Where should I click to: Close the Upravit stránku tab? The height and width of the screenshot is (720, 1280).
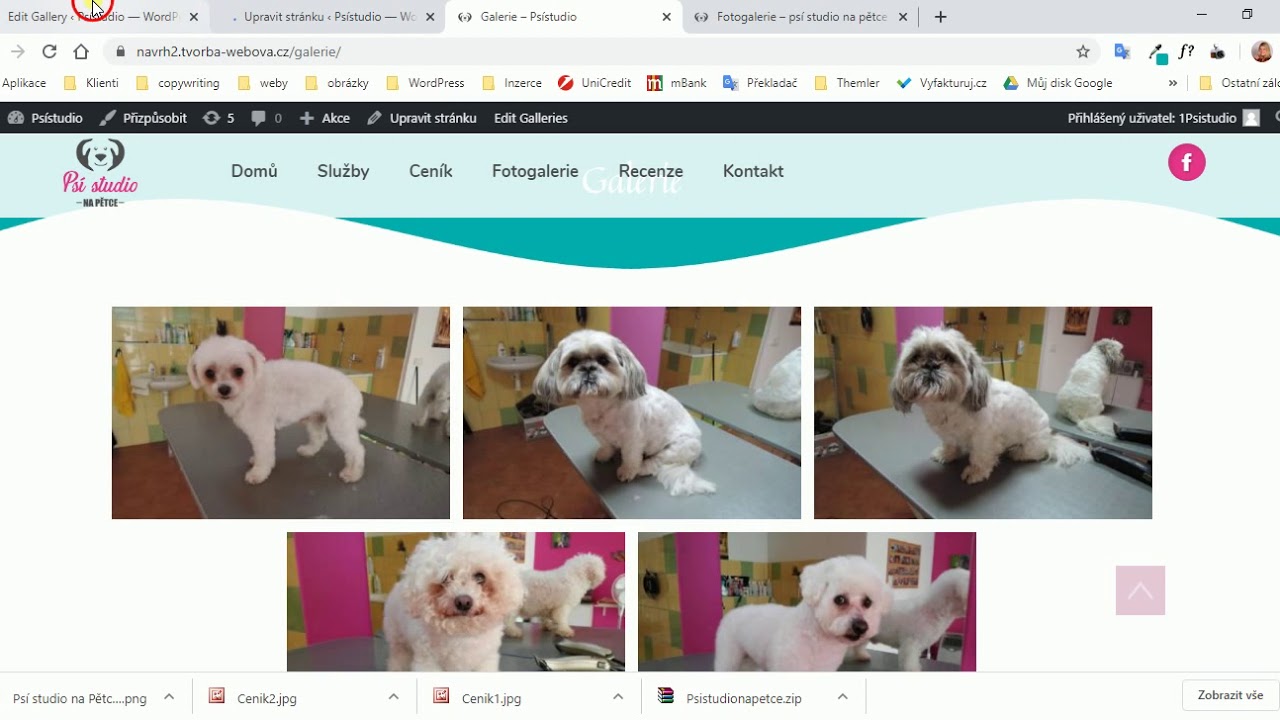[431, 17]
